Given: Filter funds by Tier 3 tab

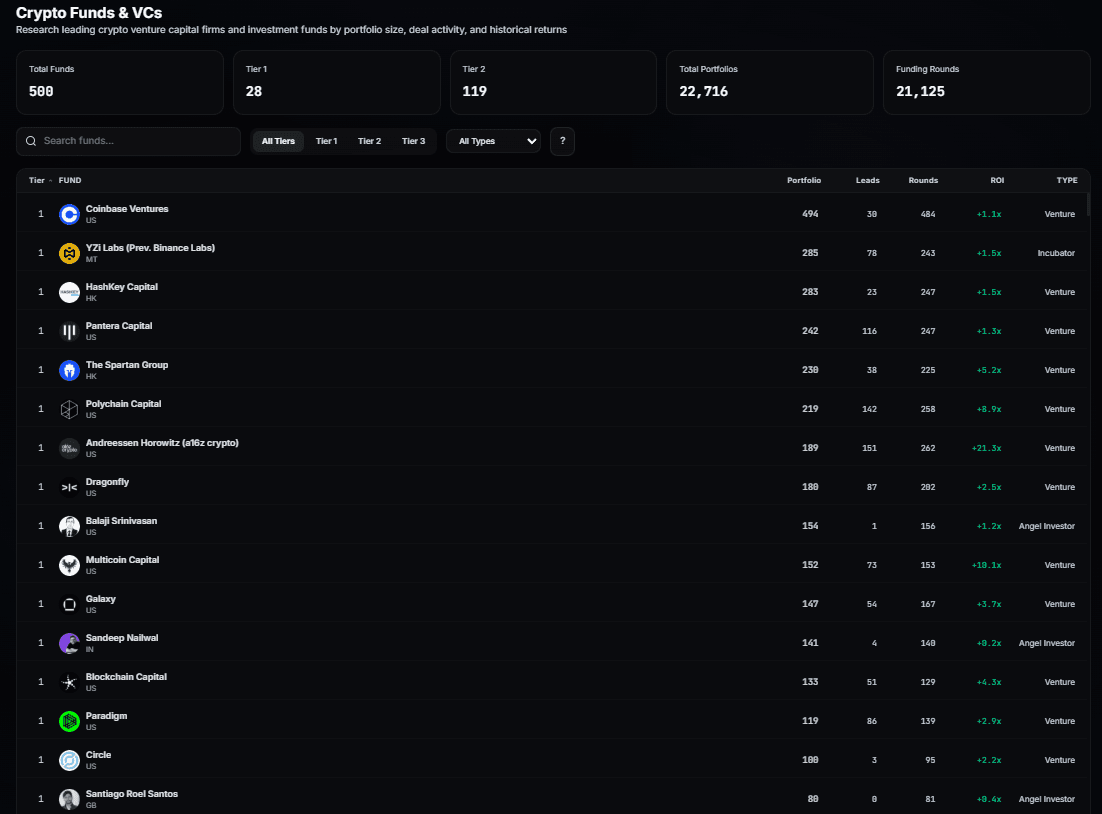Looking at the screenshot, I should click(x=413, y=141).
